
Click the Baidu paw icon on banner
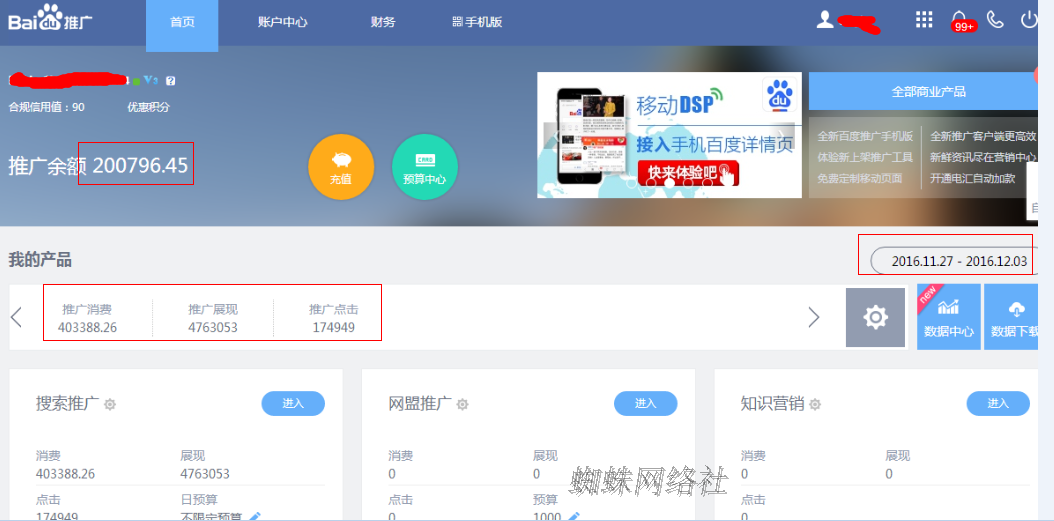[780, 94]
